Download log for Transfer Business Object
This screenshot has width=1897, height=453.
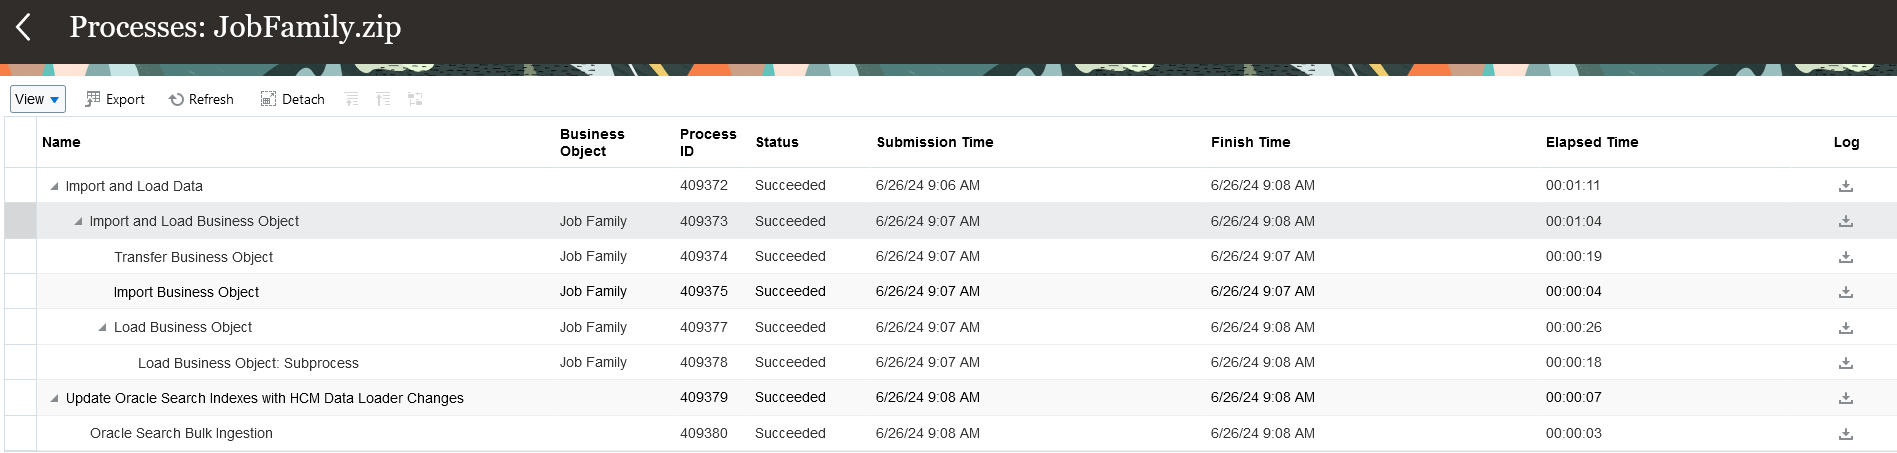click(1846, 257)
